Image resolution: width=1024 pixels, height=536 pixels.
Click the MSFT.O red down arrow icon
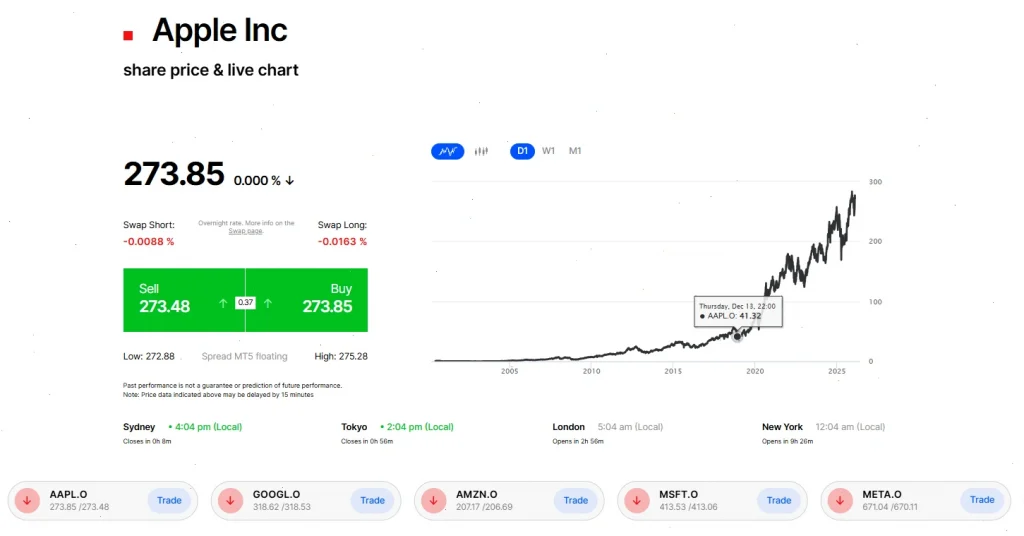click(x=638, y=500)
